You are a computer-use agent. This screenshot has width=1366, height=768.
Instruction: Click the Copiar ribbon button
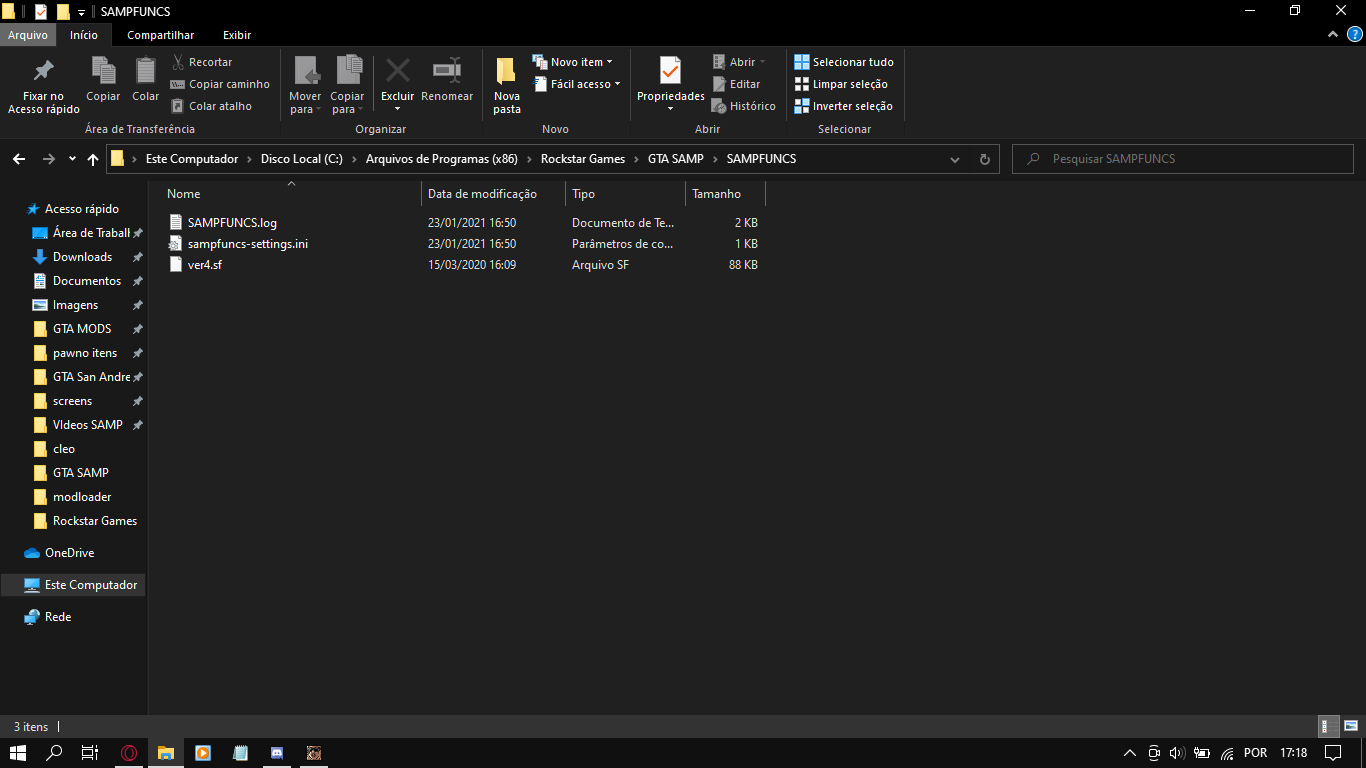(x=103, y=80)
